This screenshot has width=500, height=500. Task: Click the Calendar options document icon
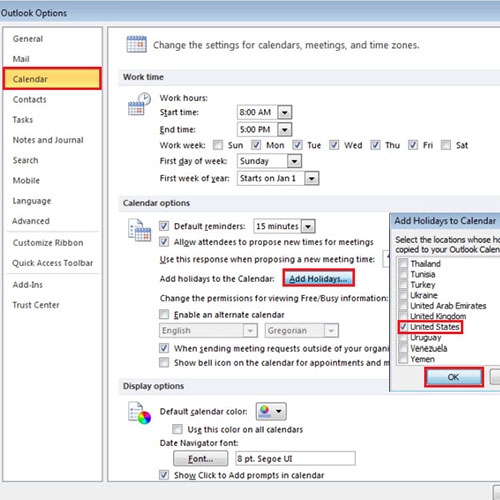coord(139,230)
